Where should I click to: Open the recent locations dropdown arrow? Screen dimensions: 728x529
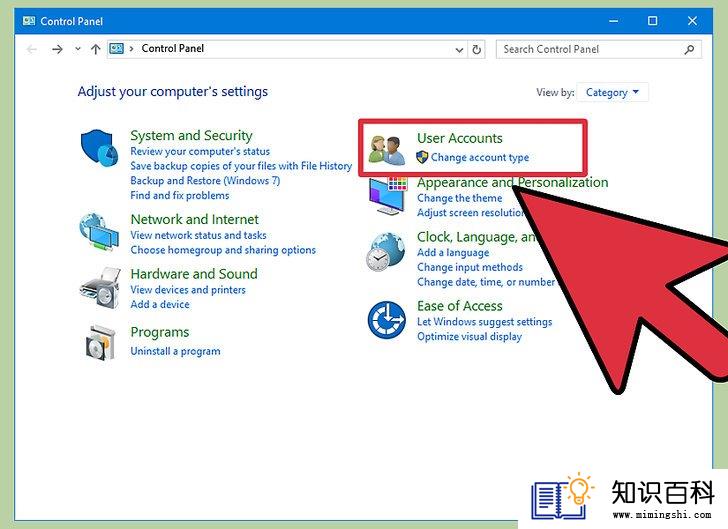[x=78, y=49]
